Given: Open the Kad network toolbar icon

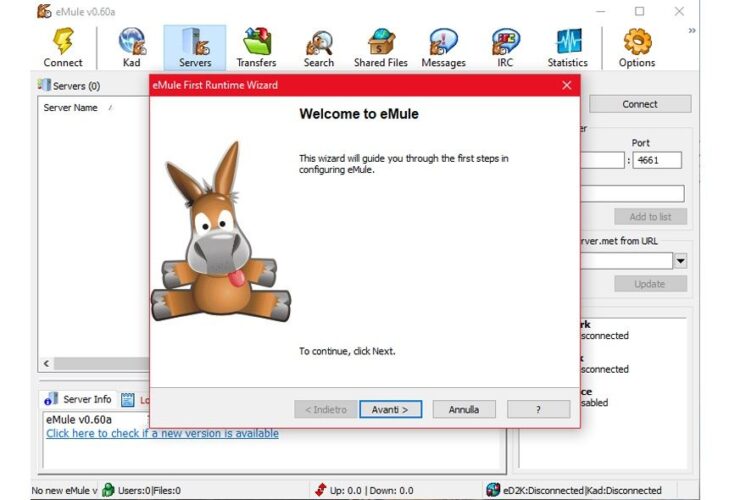Looking at the screenshot, I should [132, 41].
